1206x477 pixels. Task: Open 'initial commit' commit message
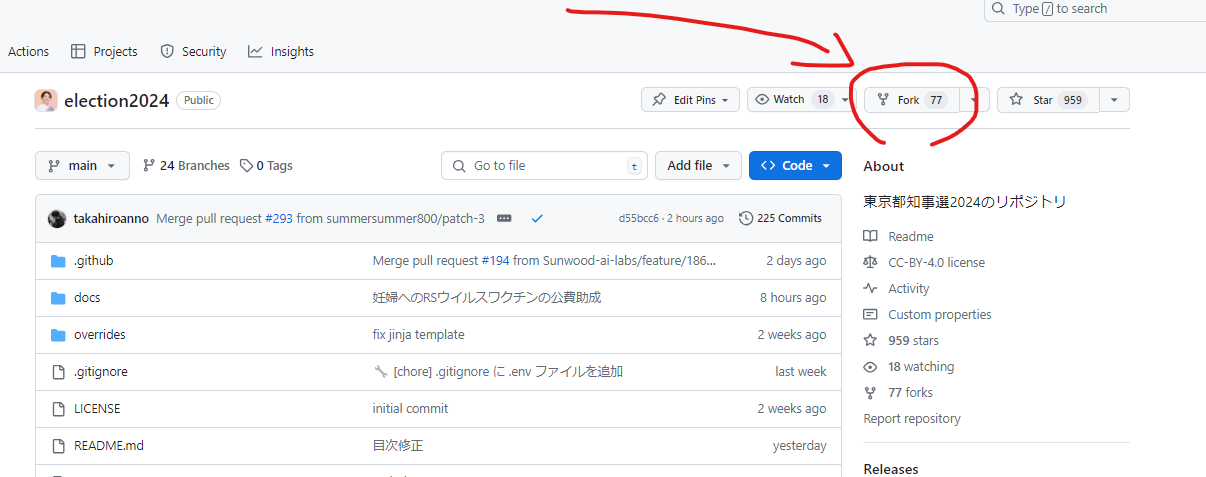[x=410, y=408]
